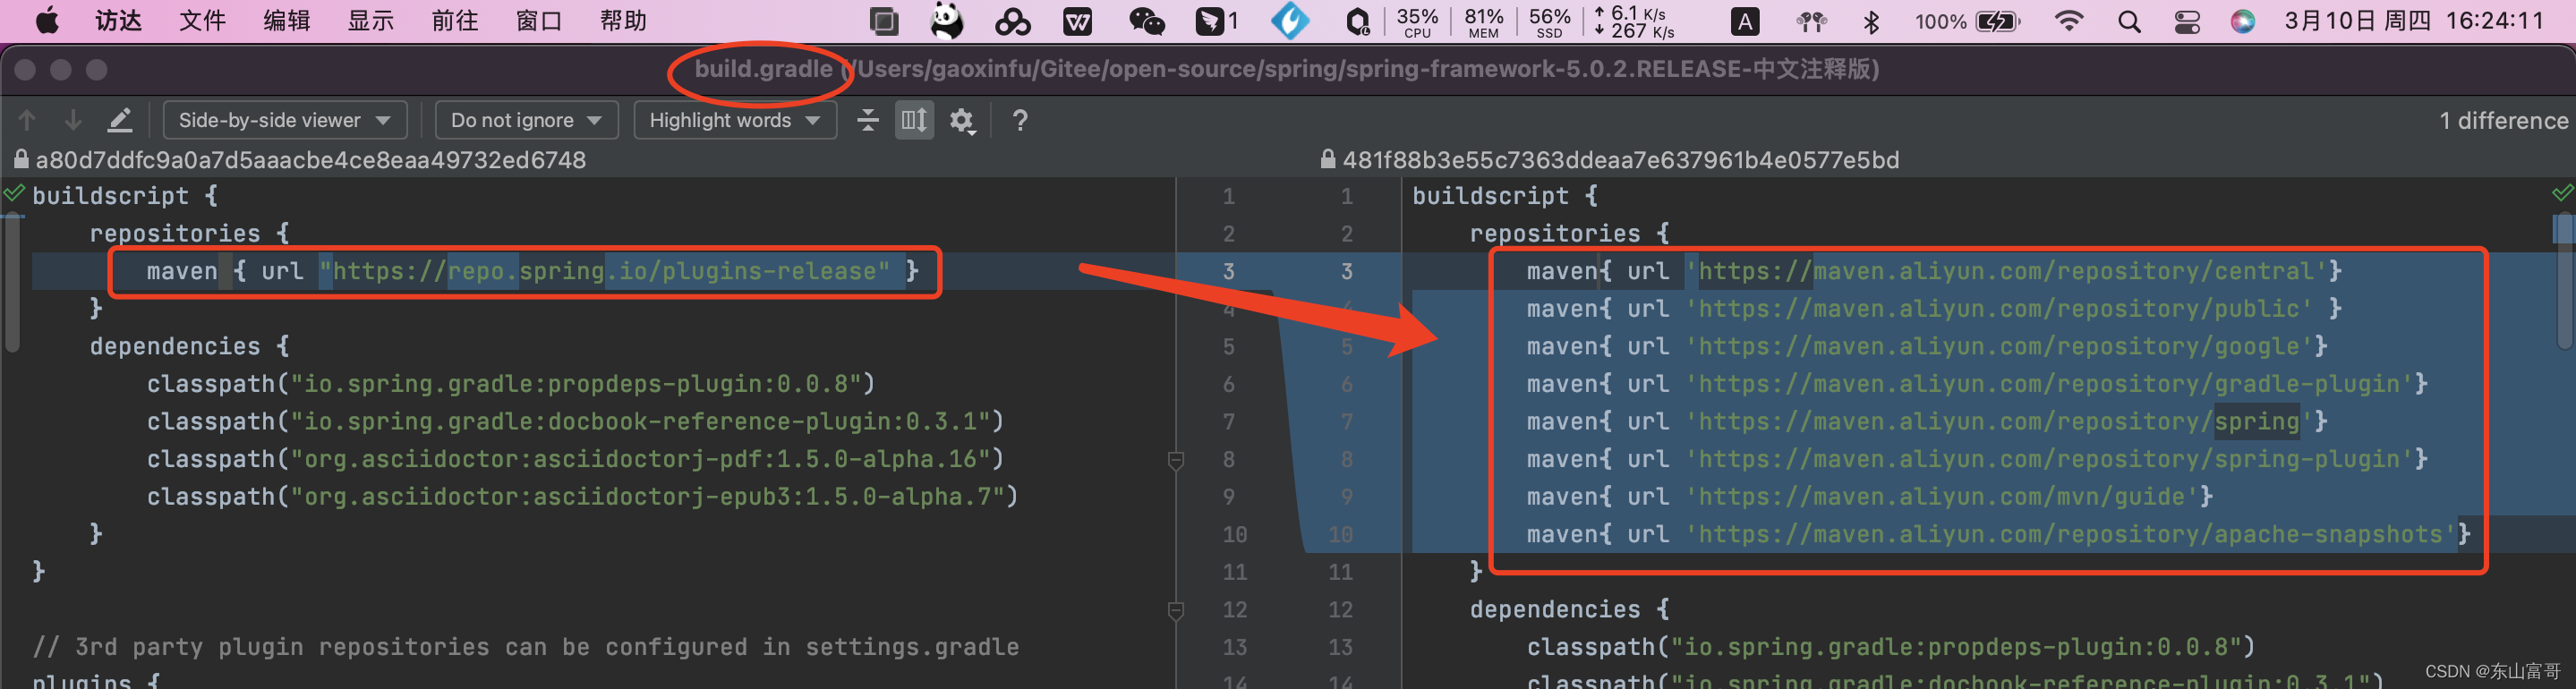
Task: Click left revision hash a80d7ddfc9a0
Action: coord(311,160)
